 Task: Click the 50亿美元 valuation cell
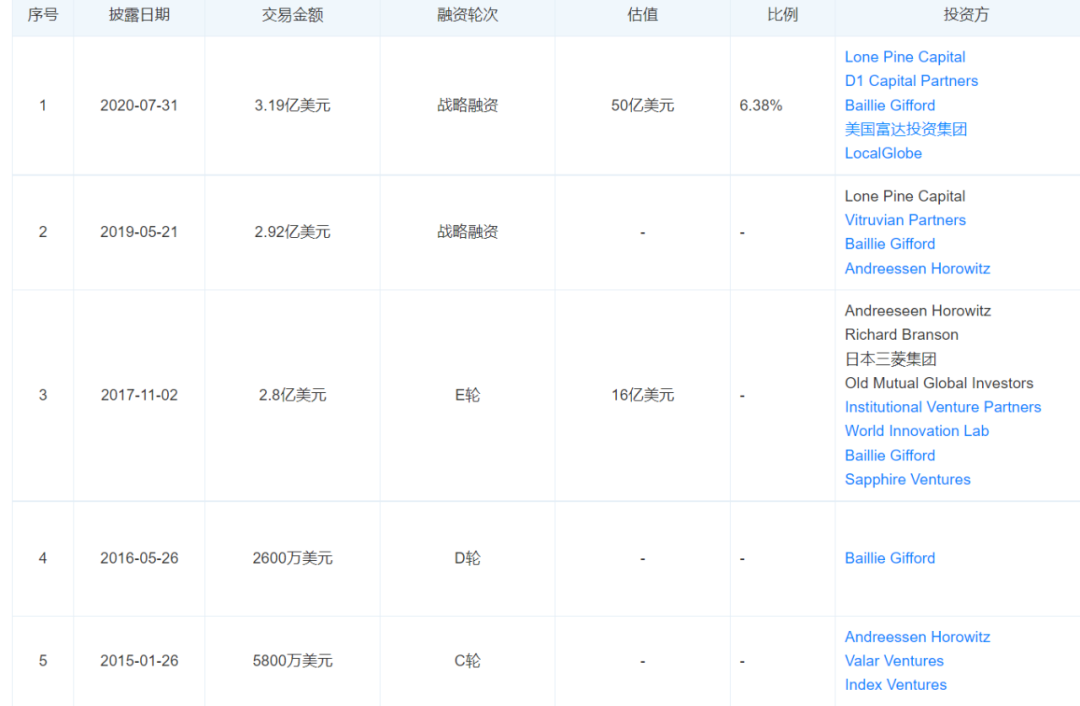point(643,105)
